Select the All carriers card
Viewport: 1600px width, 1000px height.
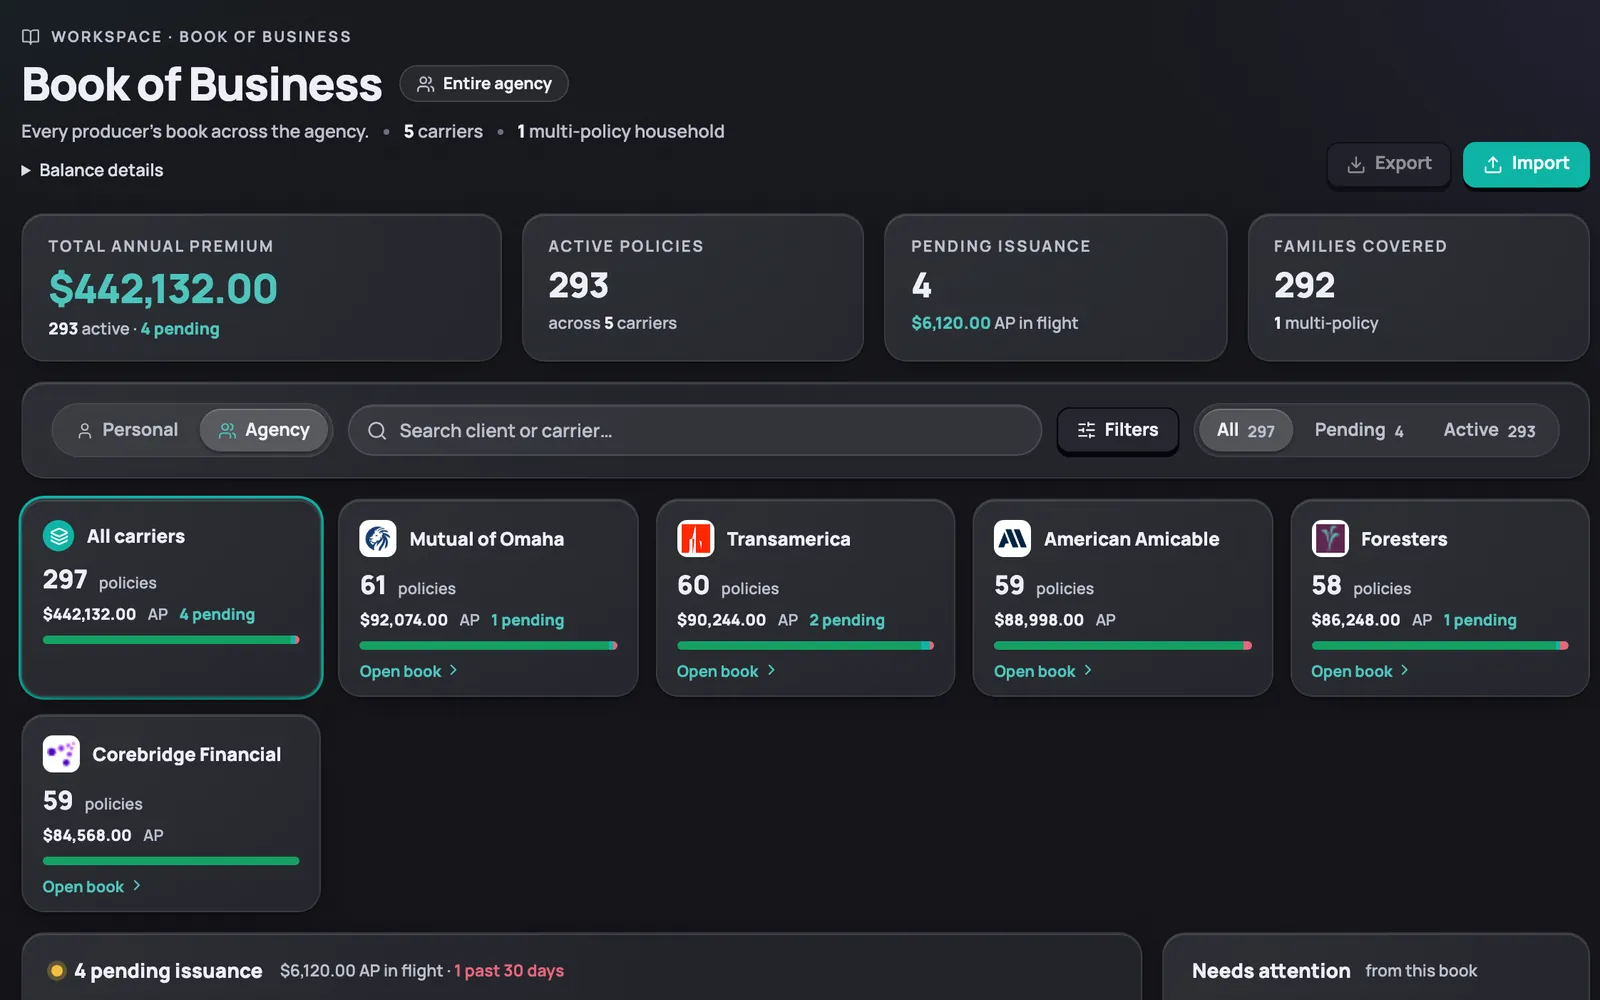(171, 598)
